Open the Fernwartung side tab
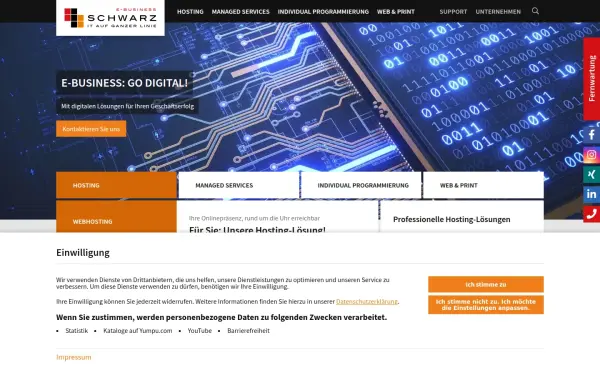This screenshot has height=375, width=600. tap(592, 79)
